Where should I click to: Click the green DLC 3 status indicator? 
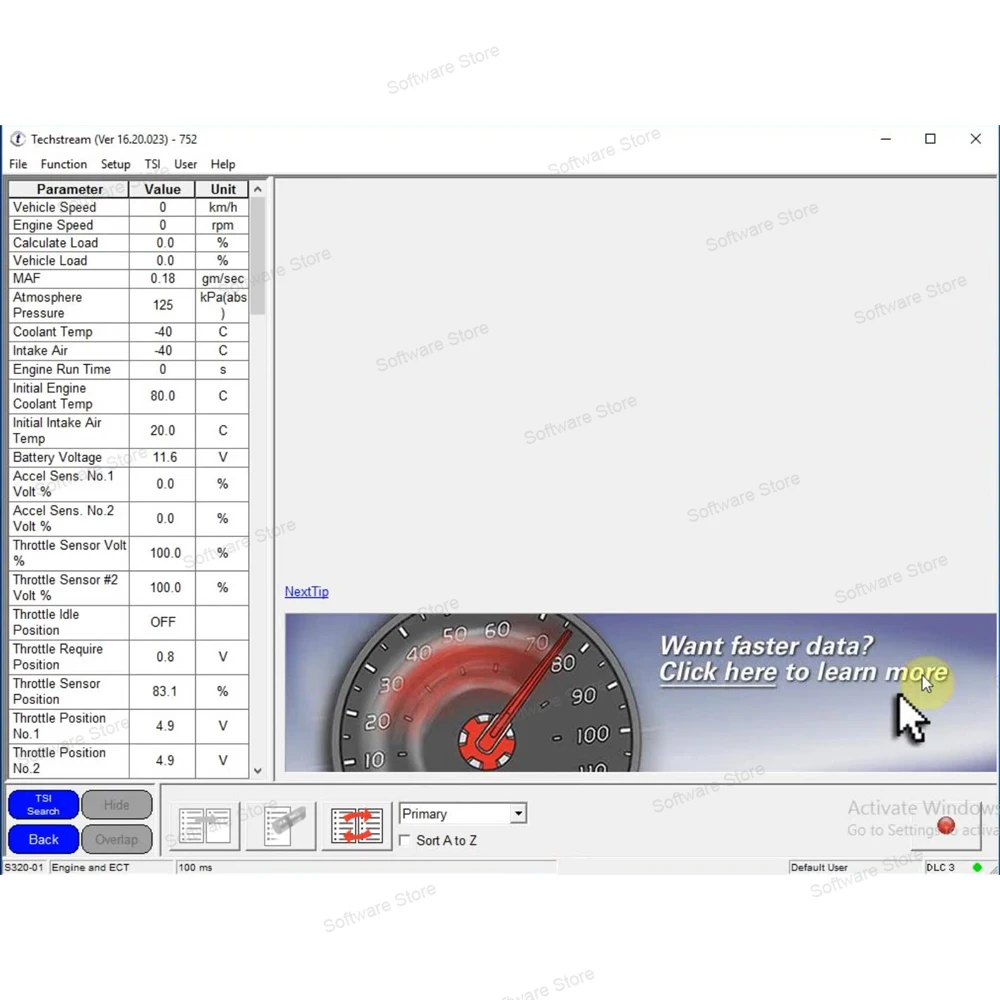[x=976, y=867]
